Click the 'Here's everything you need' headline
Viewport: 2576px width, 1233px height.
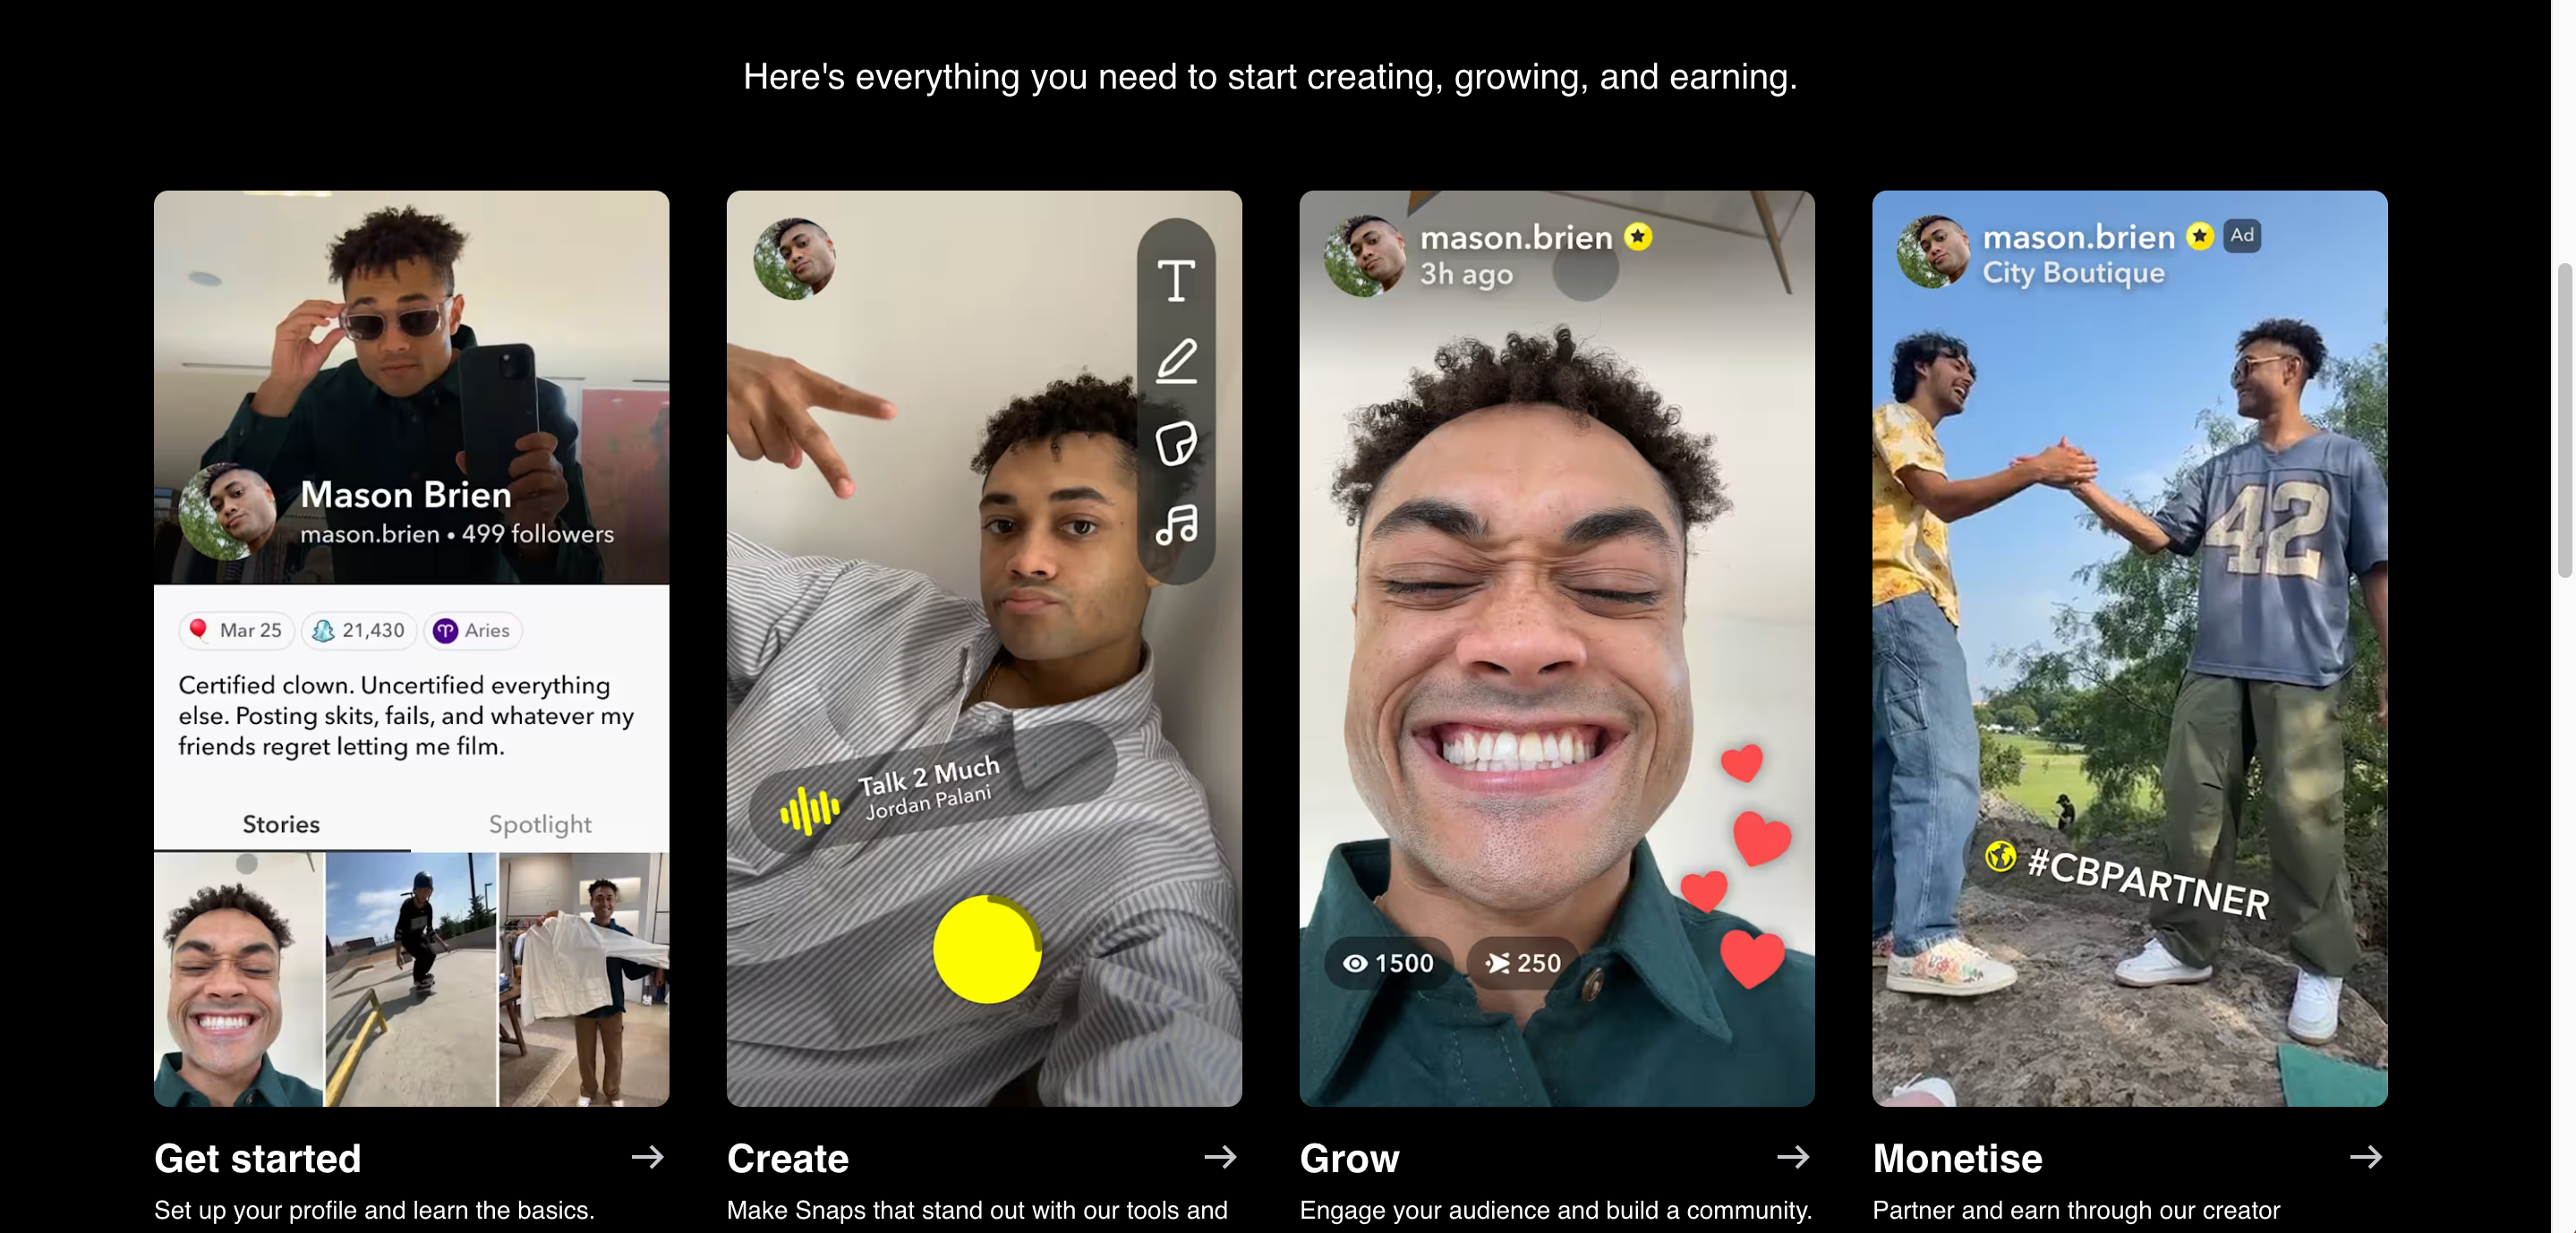pyautogui.click(x=1270, y=77)
